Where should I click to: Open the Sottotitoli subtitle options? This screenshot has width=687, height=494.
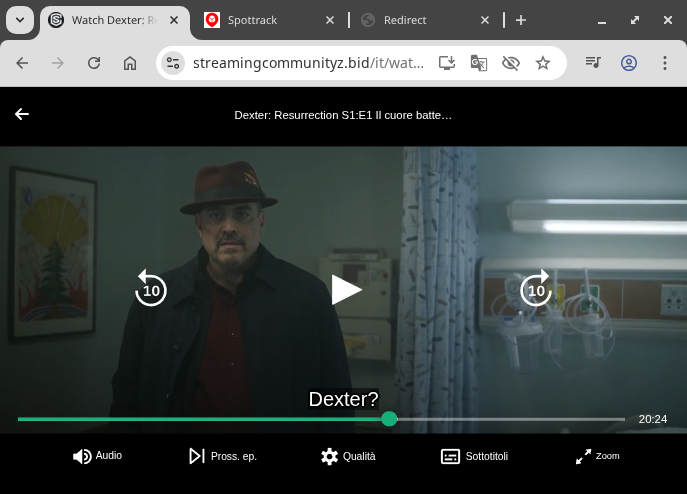coord(474,456)
